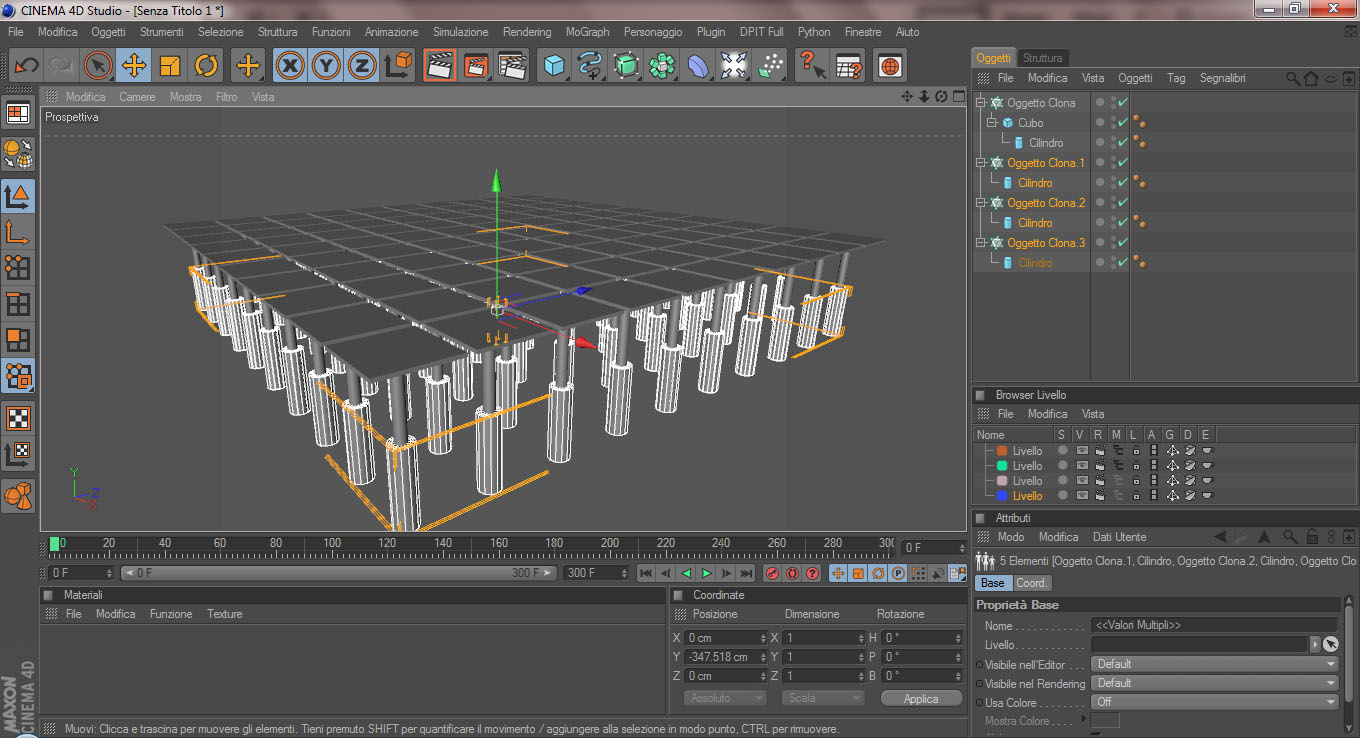Open the Cube primitive object icon
This screenshot has height=738, width=1360.
click(x=553, y=66)
